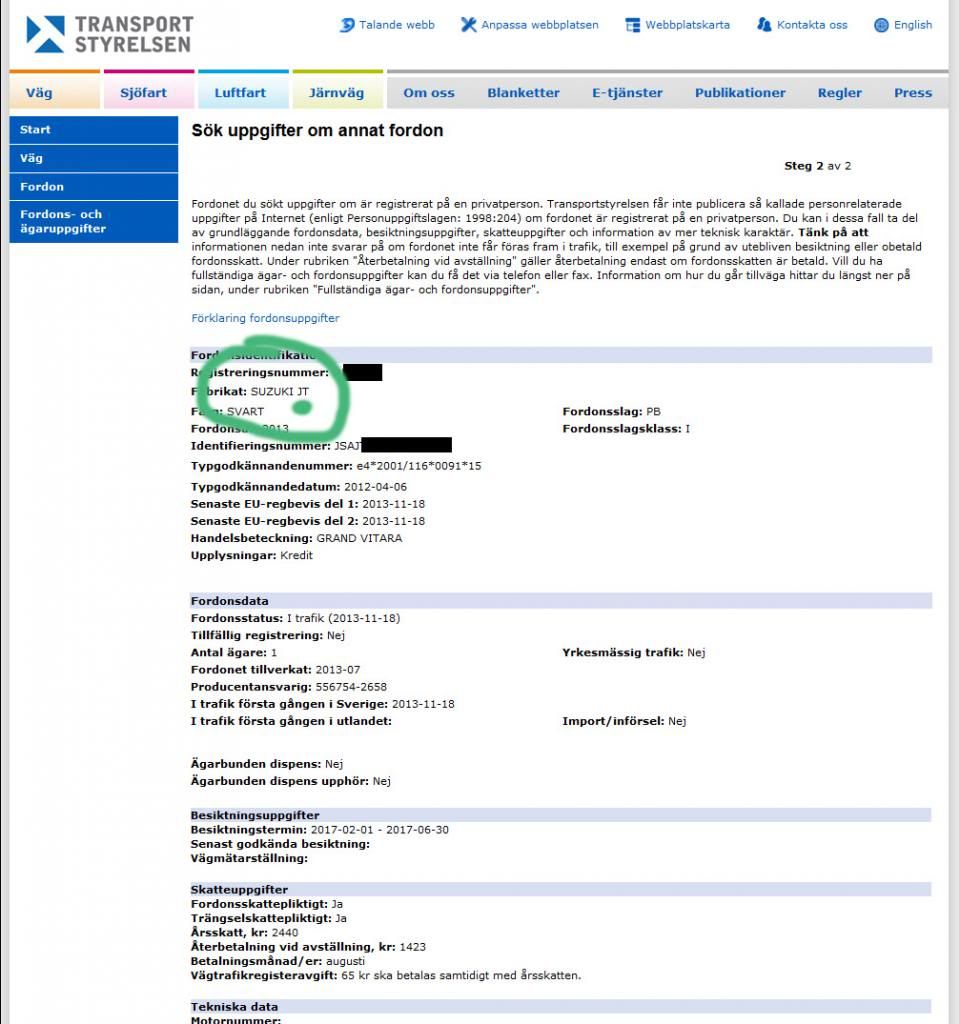Image resolution: width=959 pixels, height=1024 pixels.
Task: Open the Väg ribbon tab
Action: (x=40, y=91)
